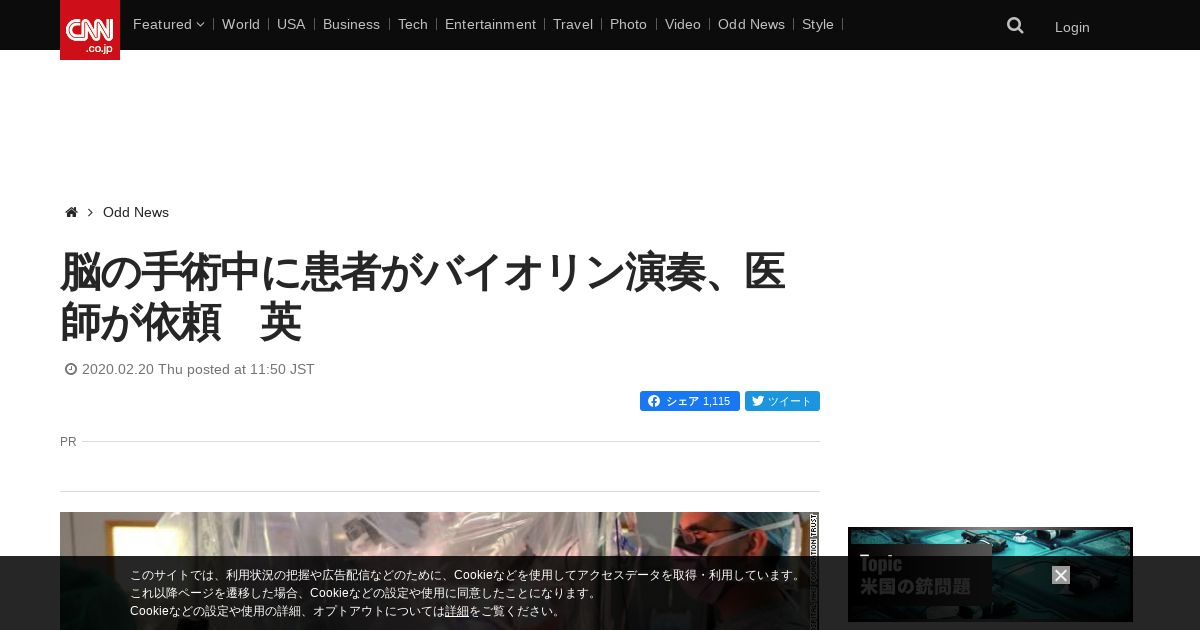Viewport: 1200px width, 630px height.
Task: Click the CNN.co.jp logo
Action: (90, 30)
